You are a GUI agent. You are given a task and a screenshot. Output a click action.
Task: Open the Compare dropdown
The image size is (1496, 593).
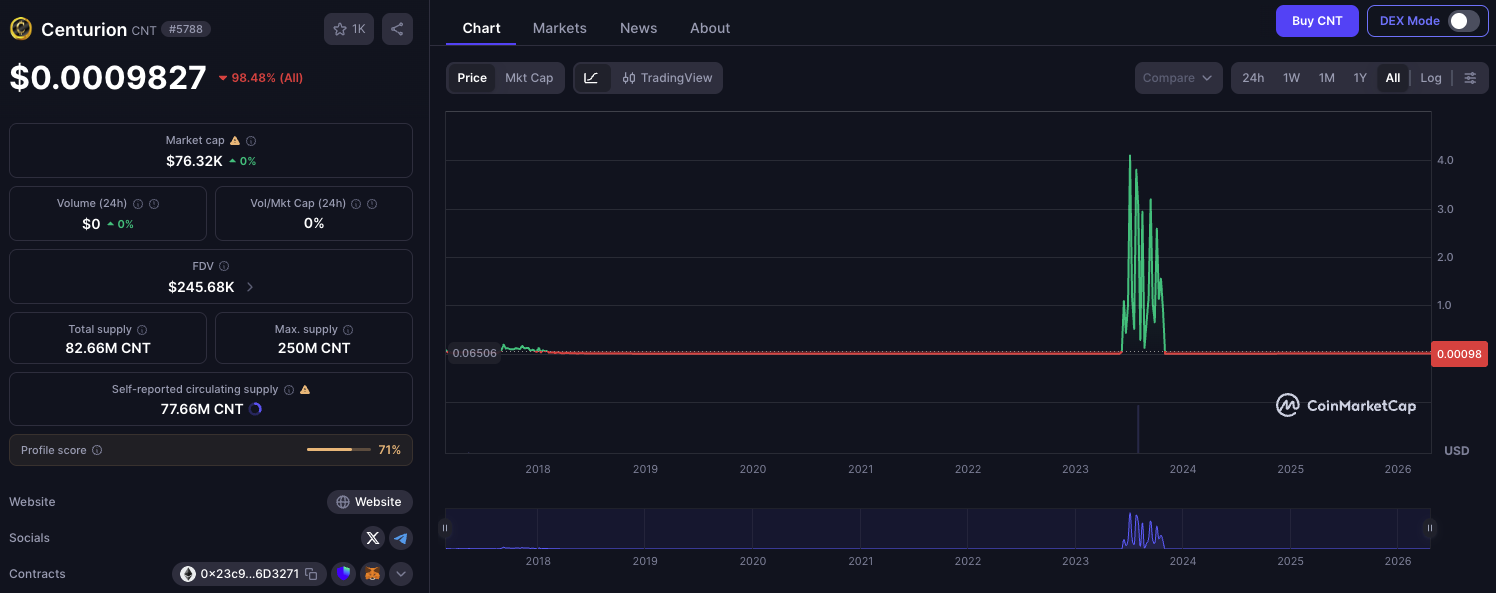point(1178,78)
